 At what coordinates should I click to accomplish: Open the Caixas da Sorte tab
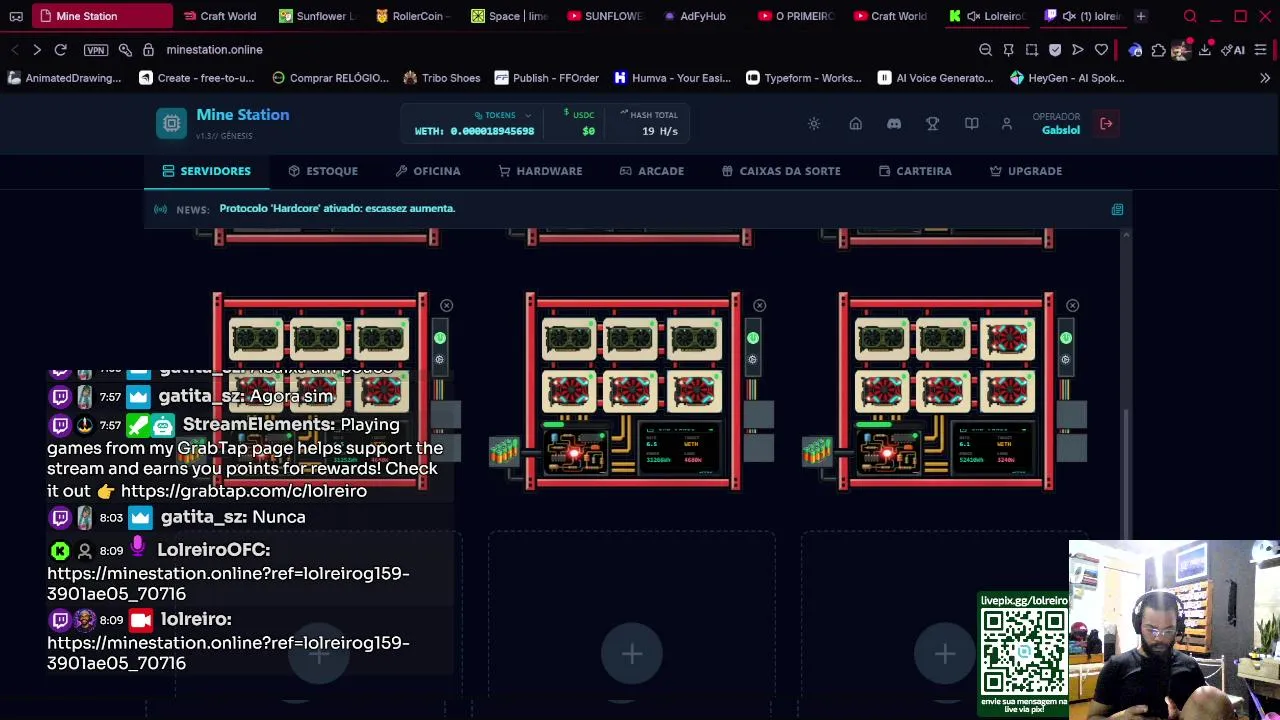click(781, 171)
